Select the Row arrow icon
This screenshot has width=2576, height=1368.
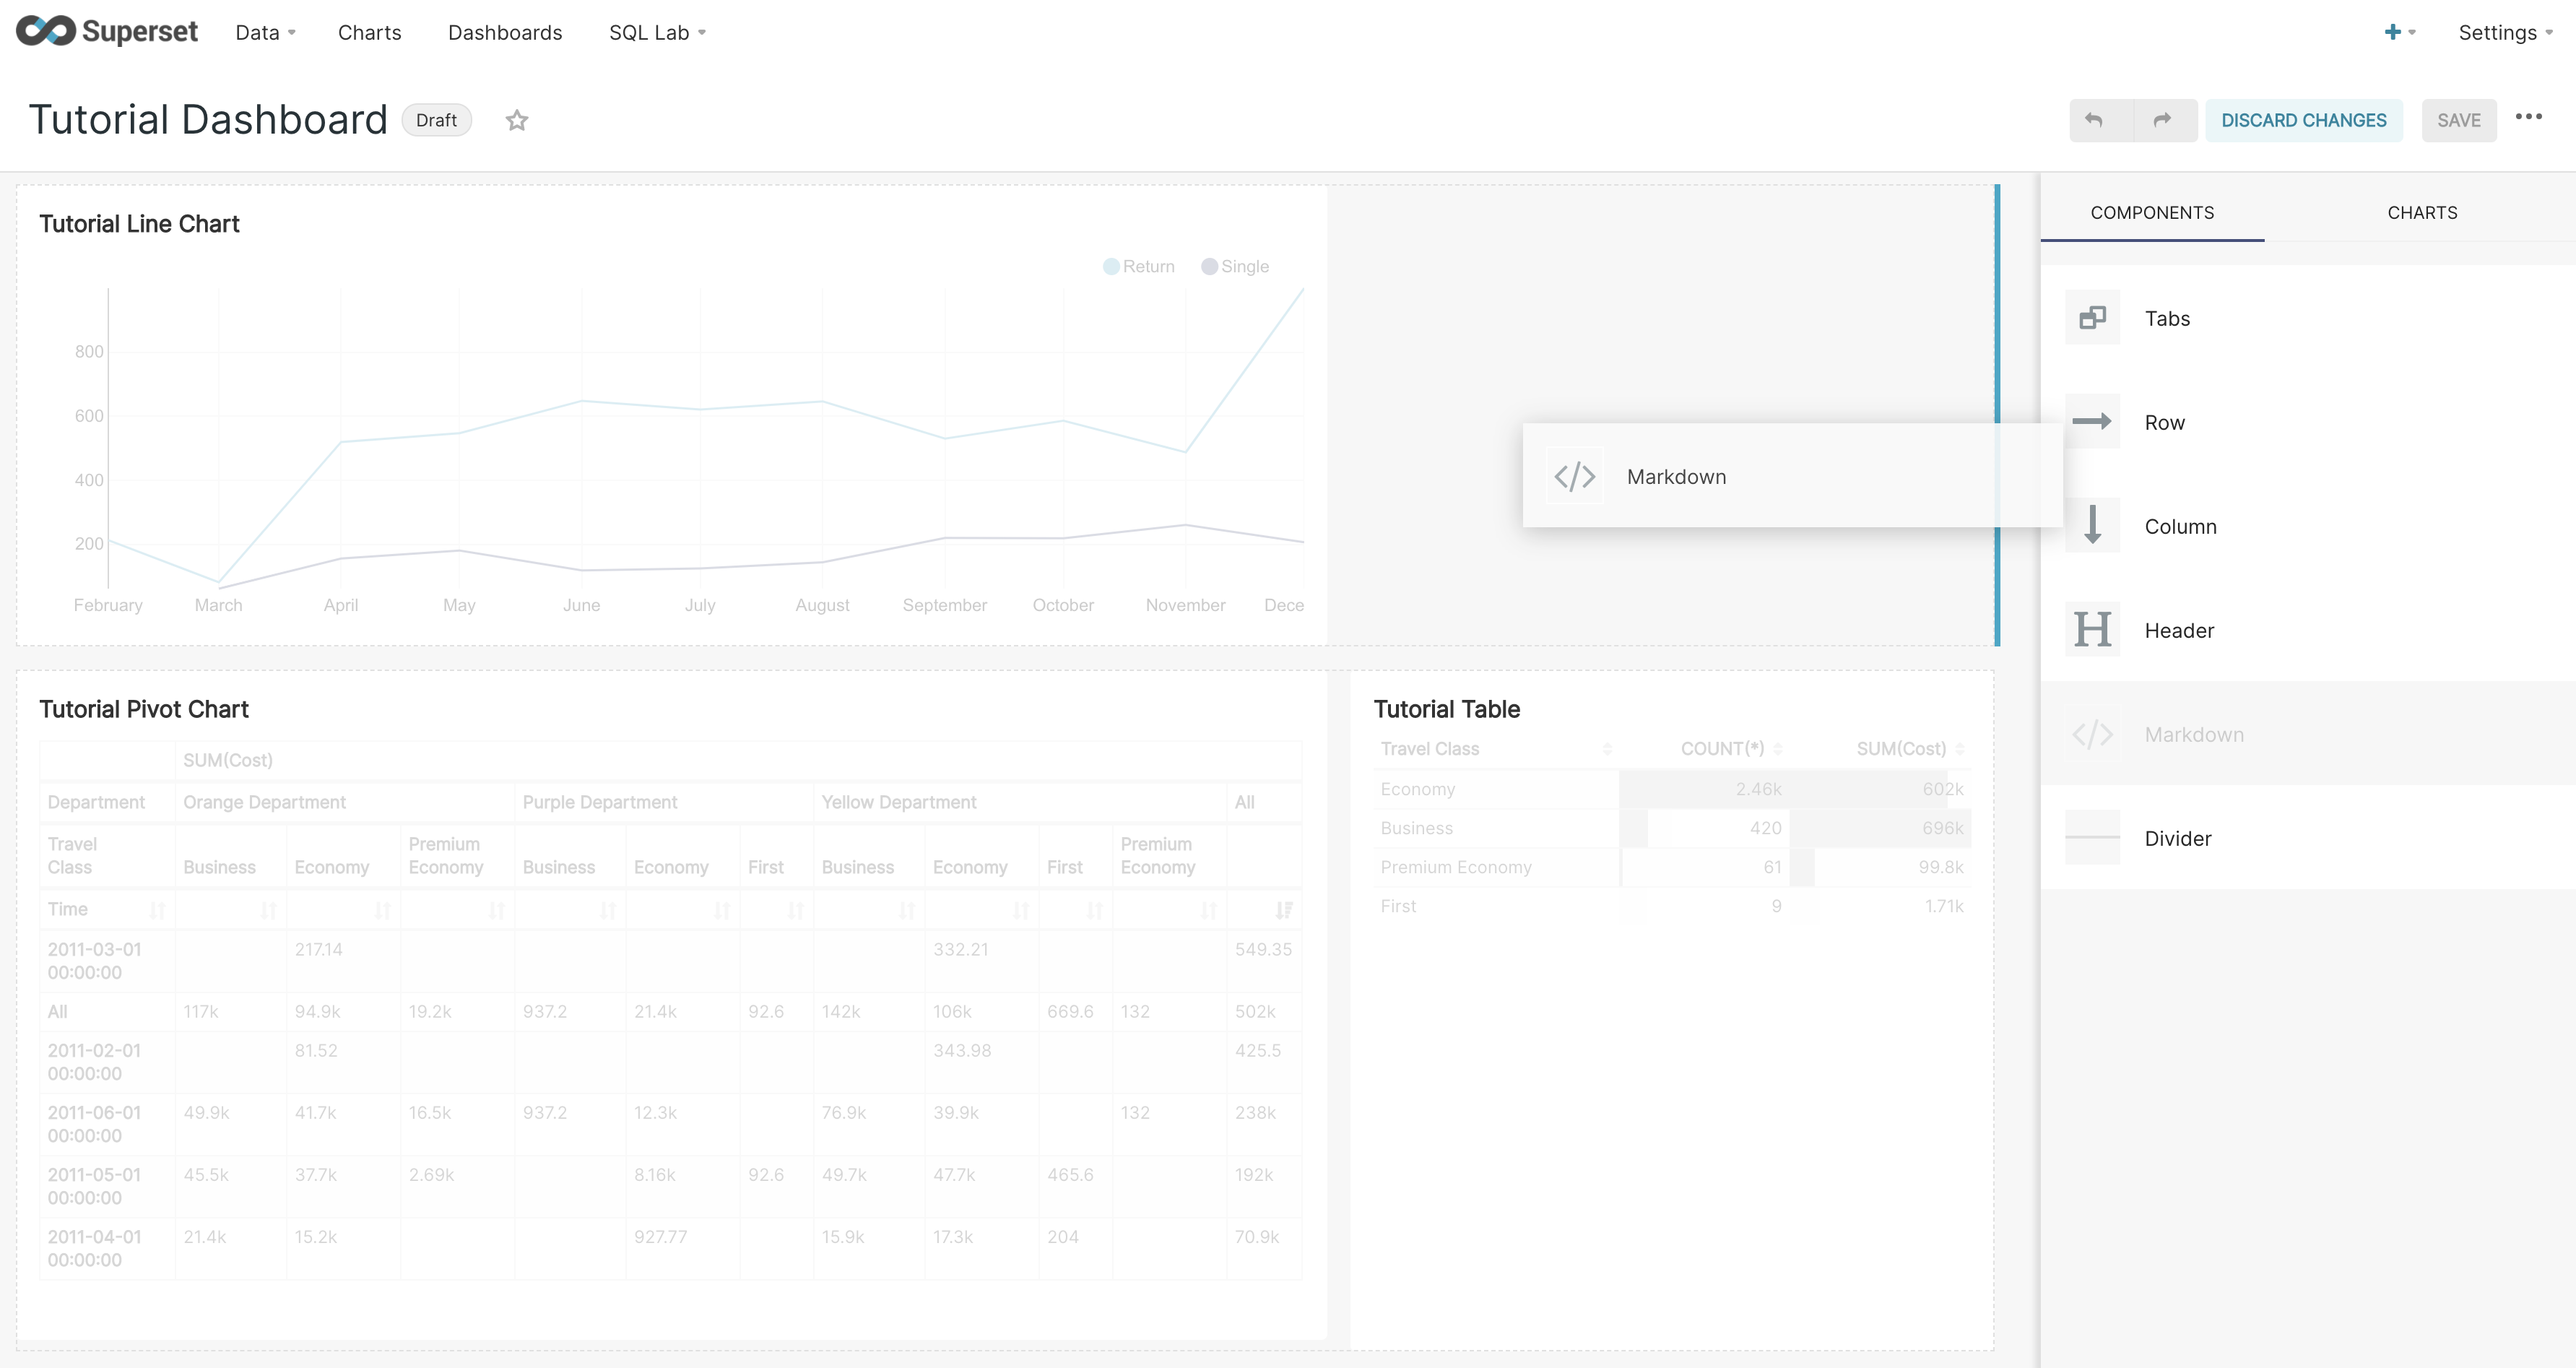click(x=2092, y=422)
